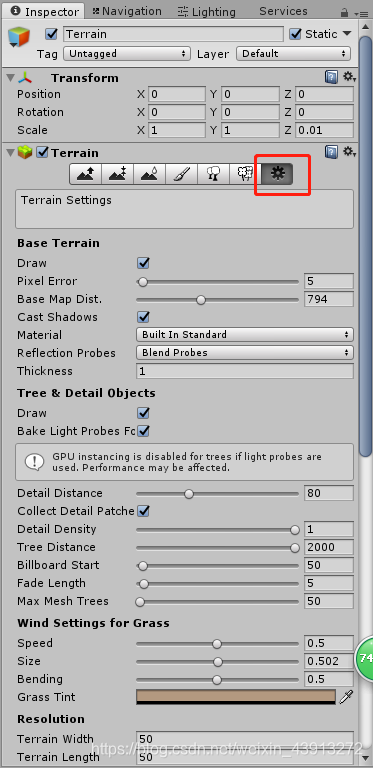The width and height of the screenshot is (373, 768).
Task: Select the Raise/Lower Terrain tool
Action: [x=86, y=174]
